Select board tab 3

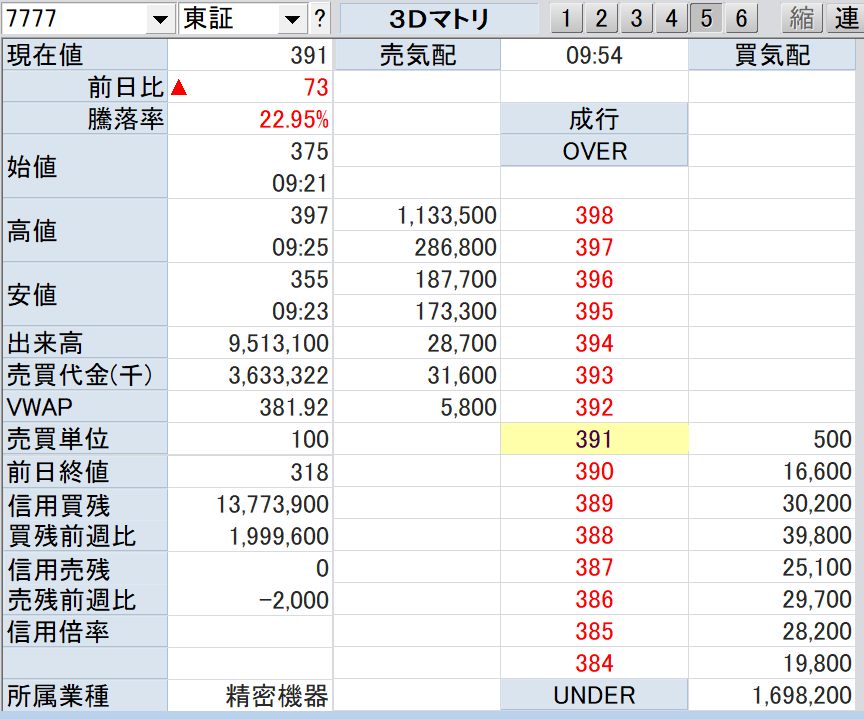click(636, 18)
